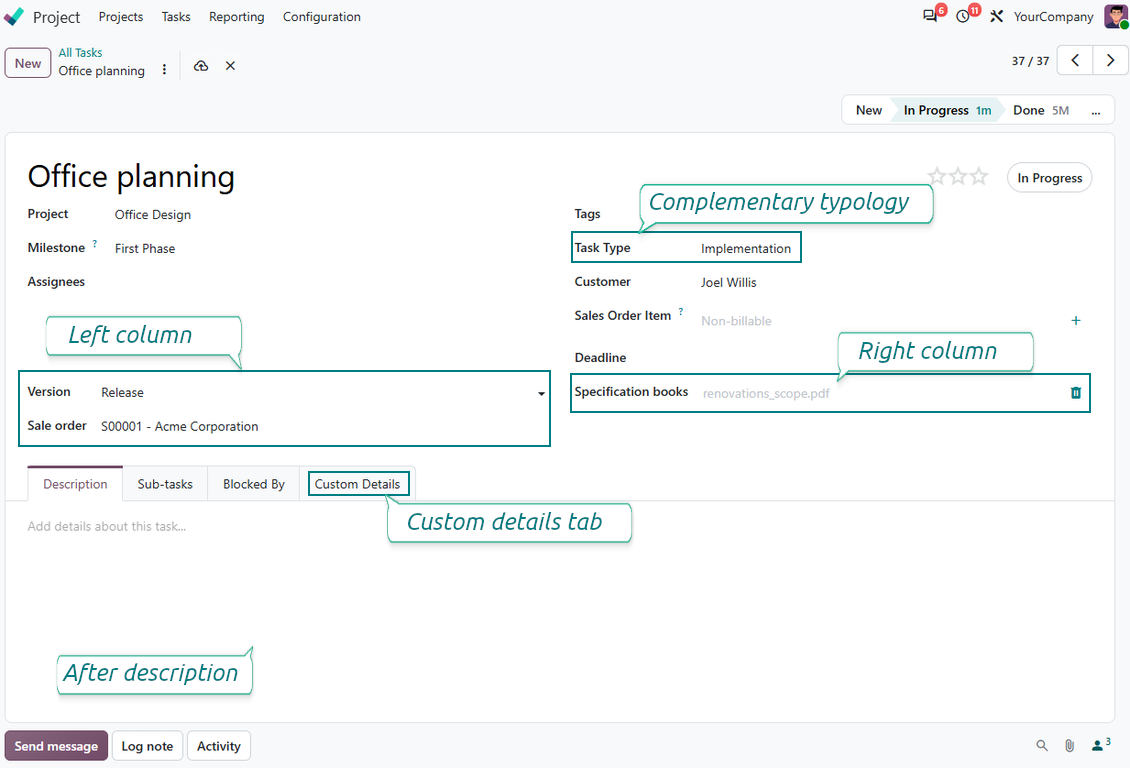
Task: Go to the next record arrow
Action: coord(1110,61)
